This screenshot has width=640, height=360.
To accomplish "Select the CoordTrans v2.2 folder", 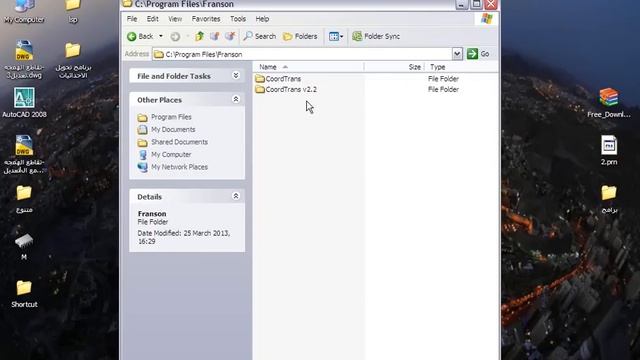I will [286, 89].
